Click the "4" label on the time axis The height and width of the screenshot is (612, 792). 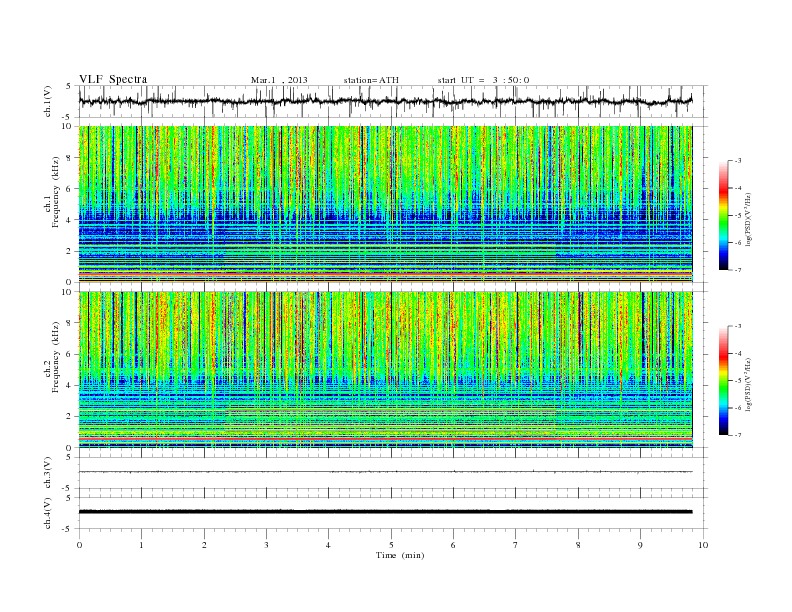tap(328, 545)
